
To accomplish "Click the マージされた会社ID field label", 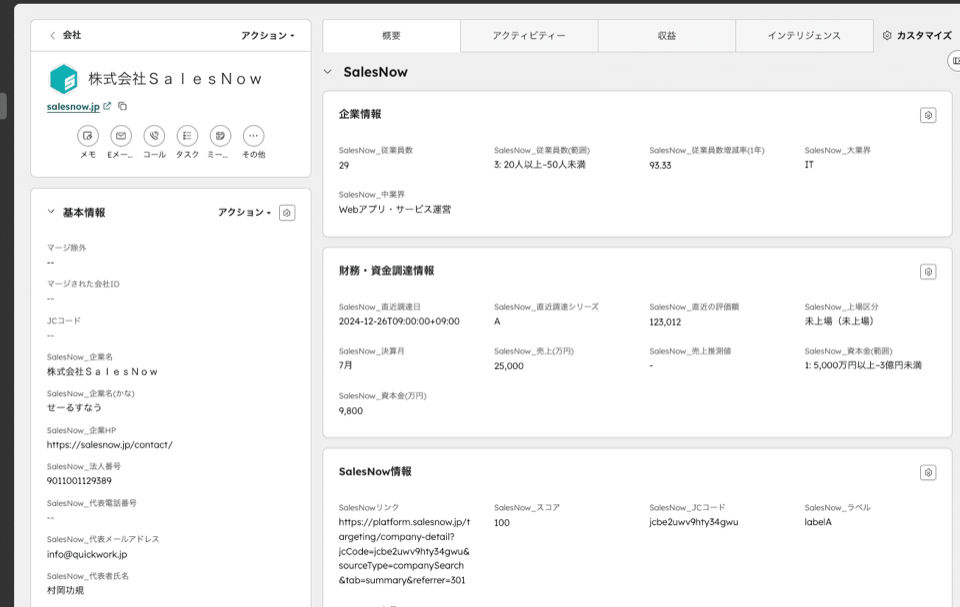I will 83,284.
